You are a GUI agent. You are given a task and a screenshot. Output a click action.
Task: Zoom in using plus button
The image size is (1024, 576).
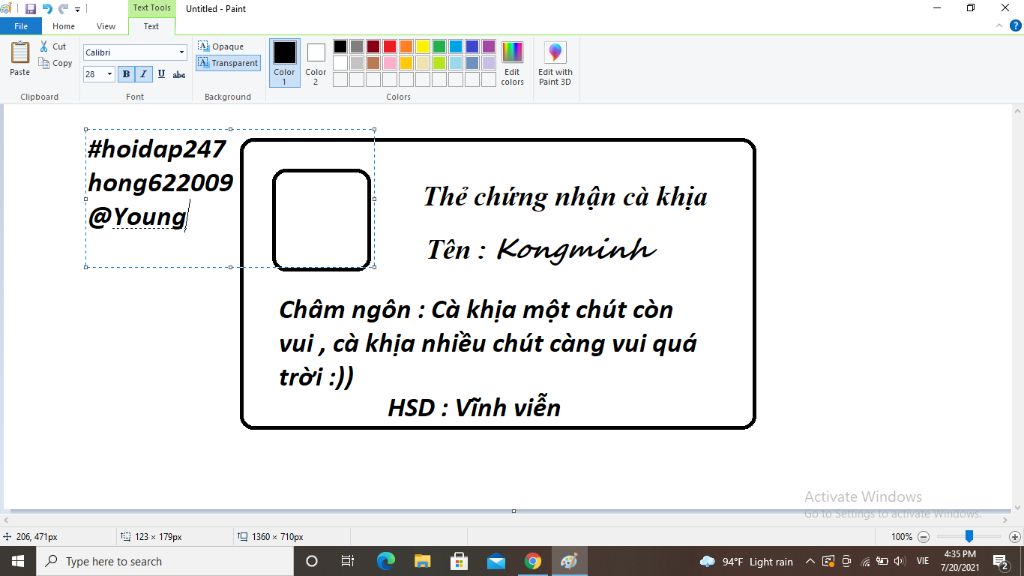click(1014, 537)
